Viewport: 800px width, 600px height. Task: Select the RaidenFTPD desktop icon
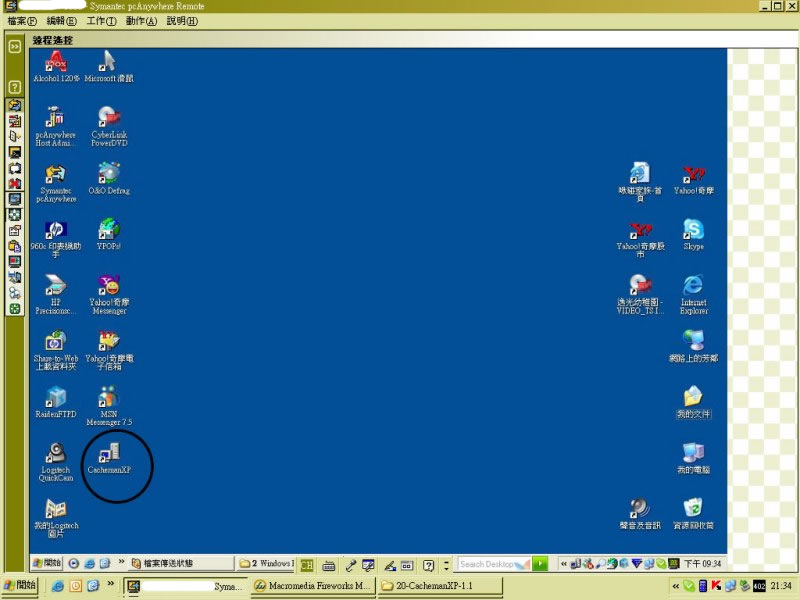56,402
